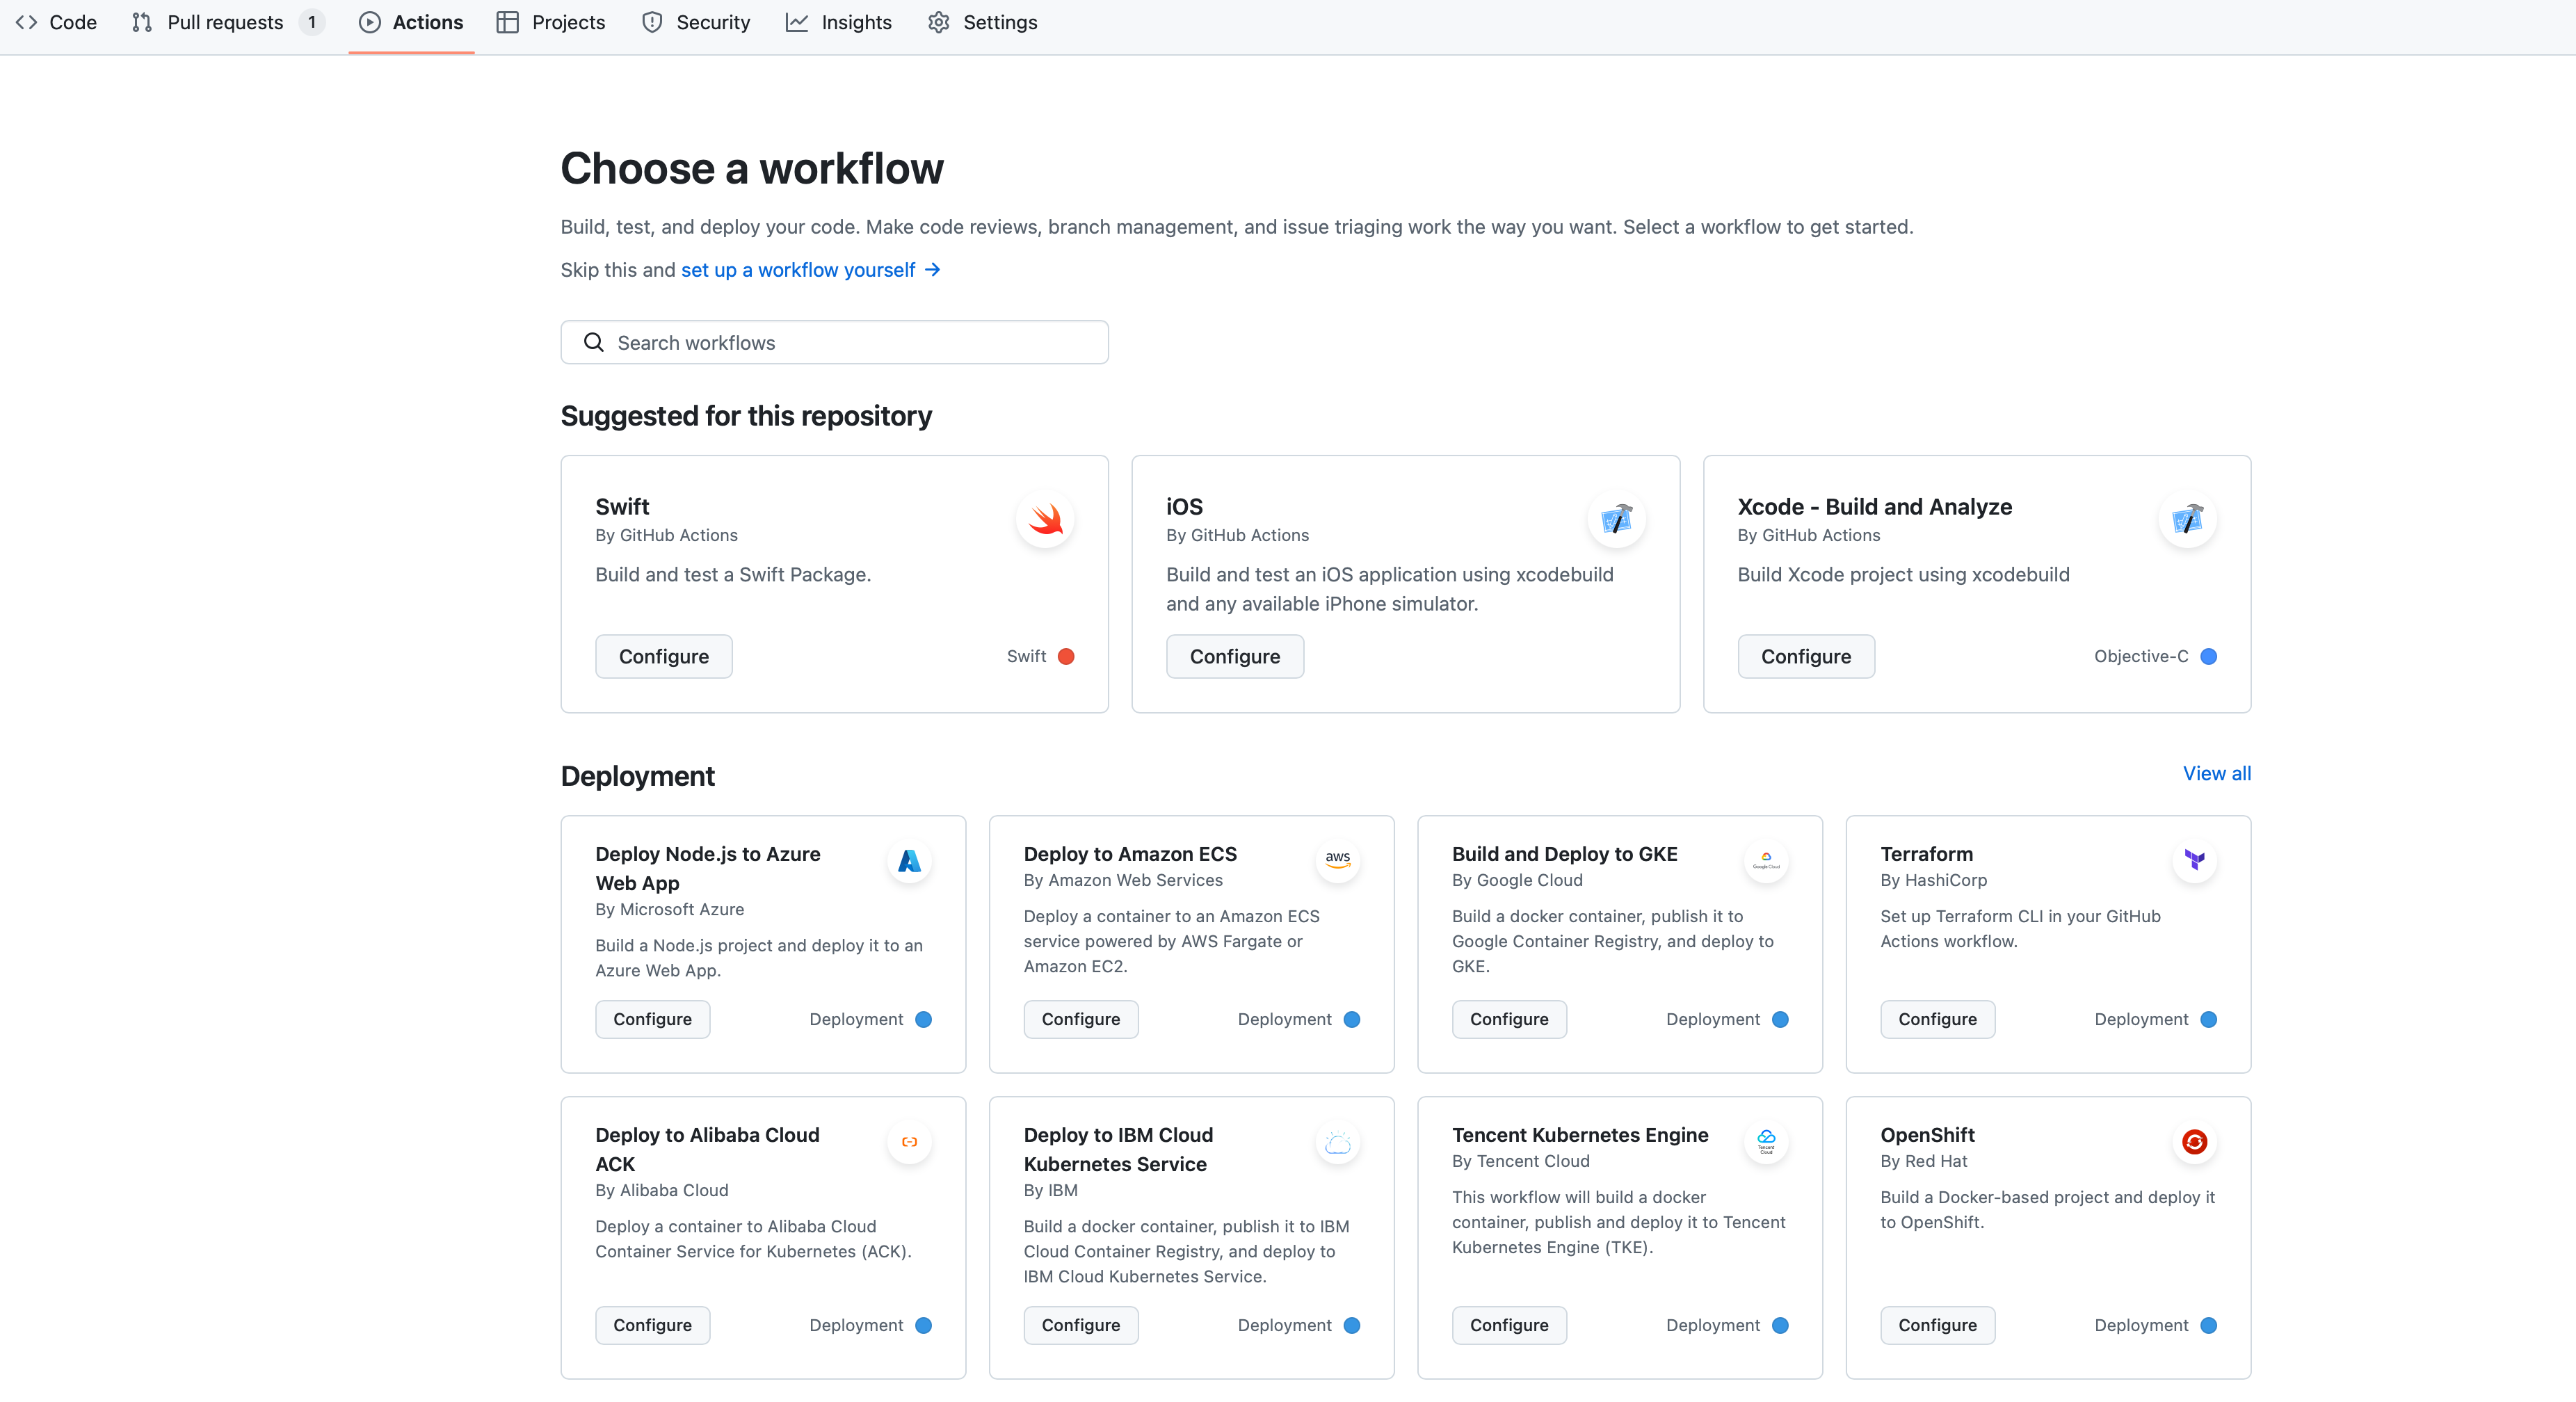Viewport: 2576px width, 1402px height.
Task: Click the AWS logo icon
Action: (x=1337, y=860)
